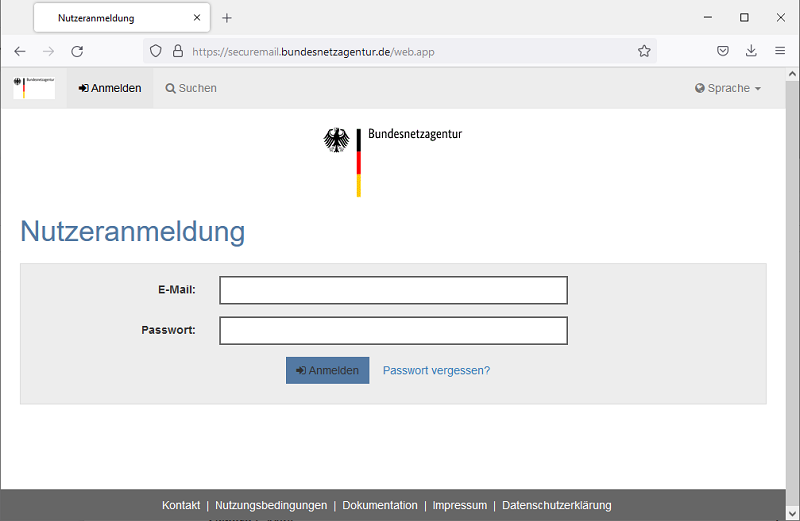Open the Datenschutzerklärung footer link
The width and height of the screenshot is (800, 521).
[556, 505]
